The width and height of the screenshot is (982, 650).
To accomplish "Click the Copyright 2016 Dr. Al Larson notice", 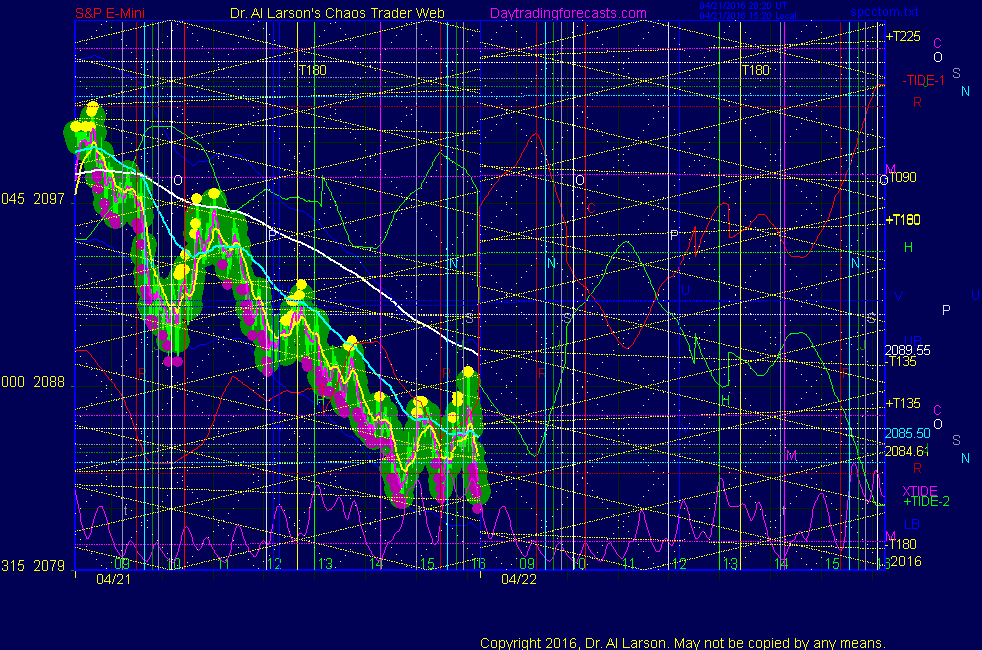I will [x=683, y=643].
